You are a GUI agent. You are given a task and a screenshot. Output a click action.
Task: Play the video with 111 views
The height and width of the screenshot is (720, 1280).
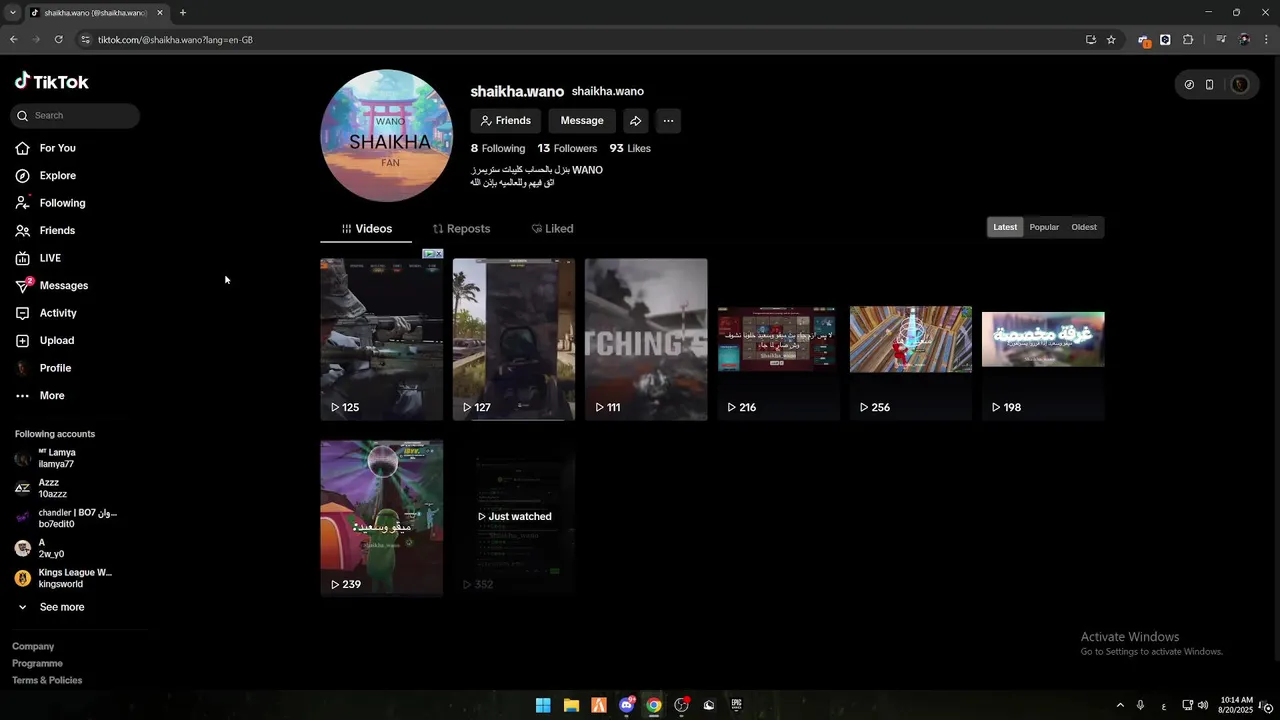click(646, 340)
